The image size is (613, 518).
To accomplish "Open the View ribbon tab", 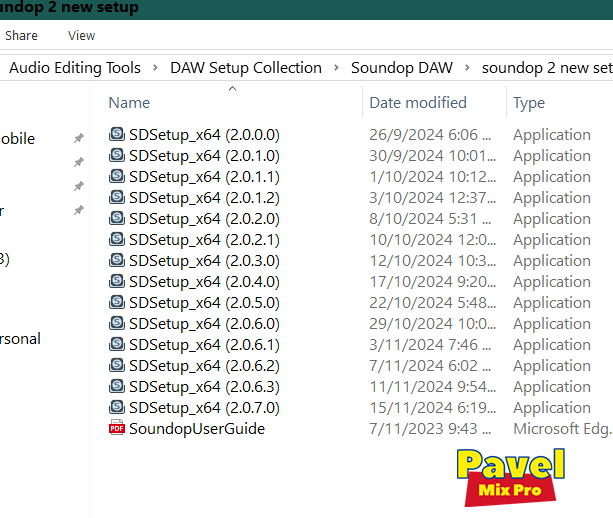I will [x=81, y=35].
